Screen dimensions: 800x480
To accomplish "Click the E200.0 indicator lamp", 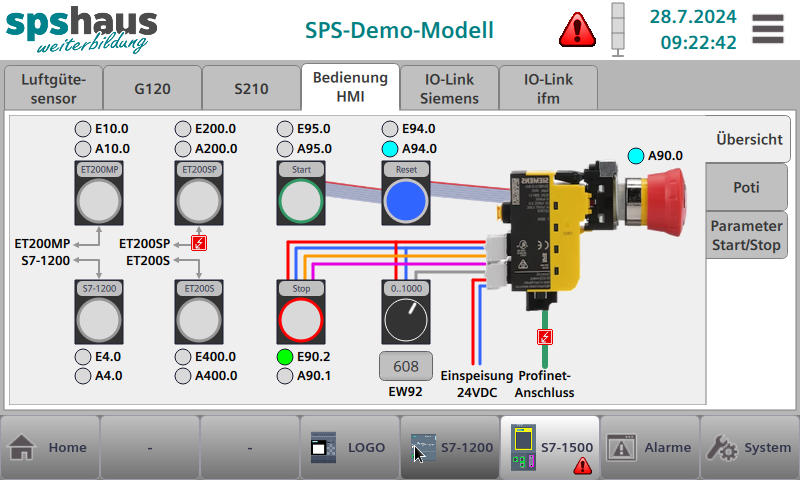I will click(x=183, y=129).
